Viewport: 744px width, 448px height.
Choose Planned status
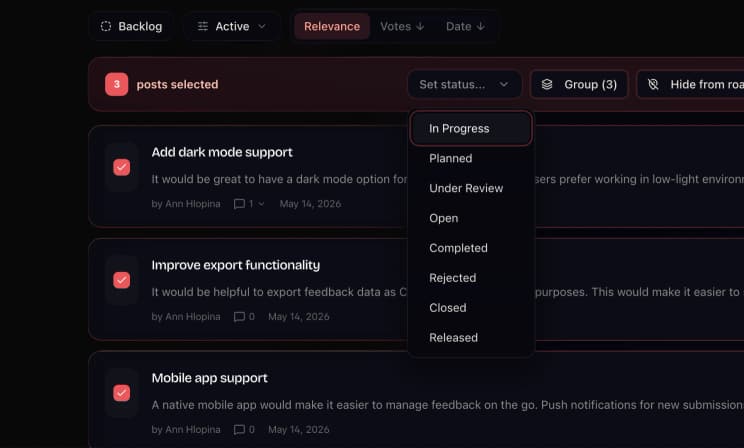[x=471, y=159]
